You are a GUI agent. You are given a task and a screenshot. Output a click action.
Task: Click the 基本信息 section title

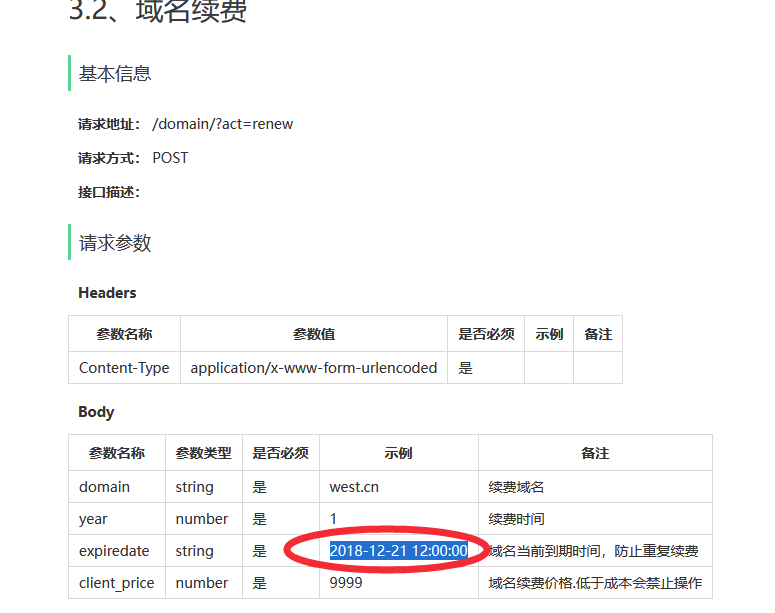115,73
